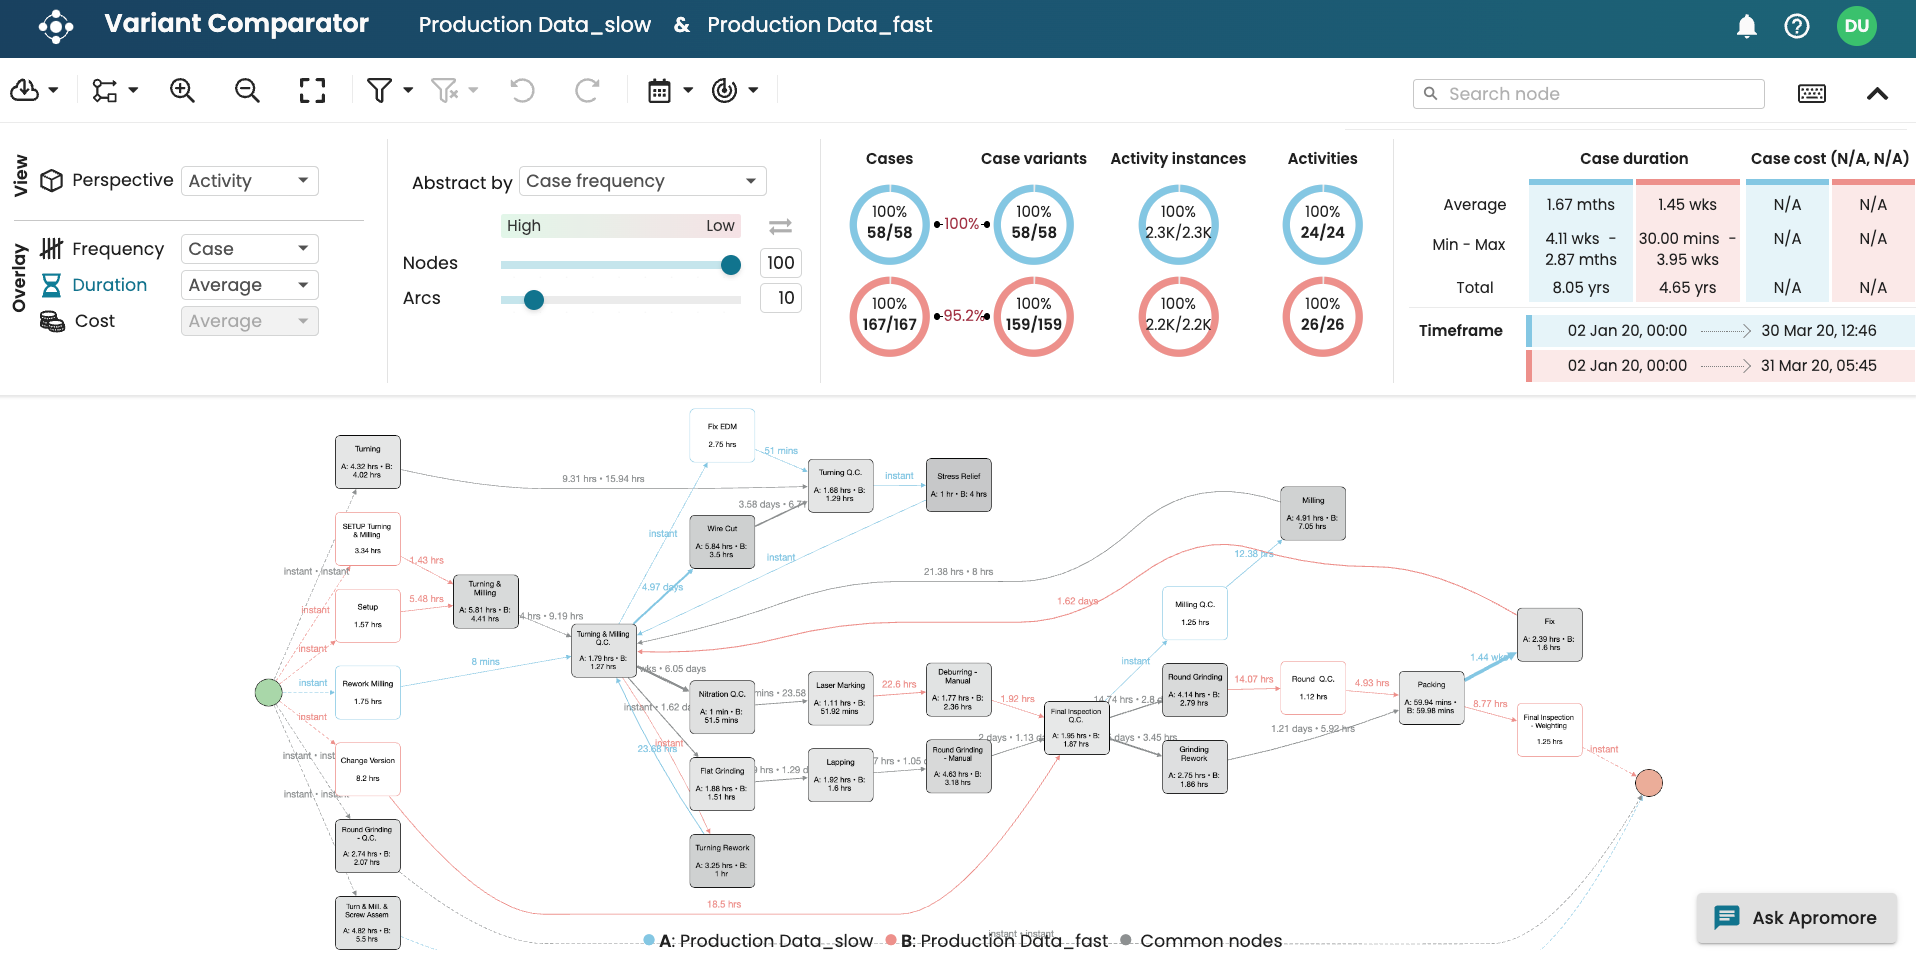Open the help question mark icon

(x=1796, y=26)
